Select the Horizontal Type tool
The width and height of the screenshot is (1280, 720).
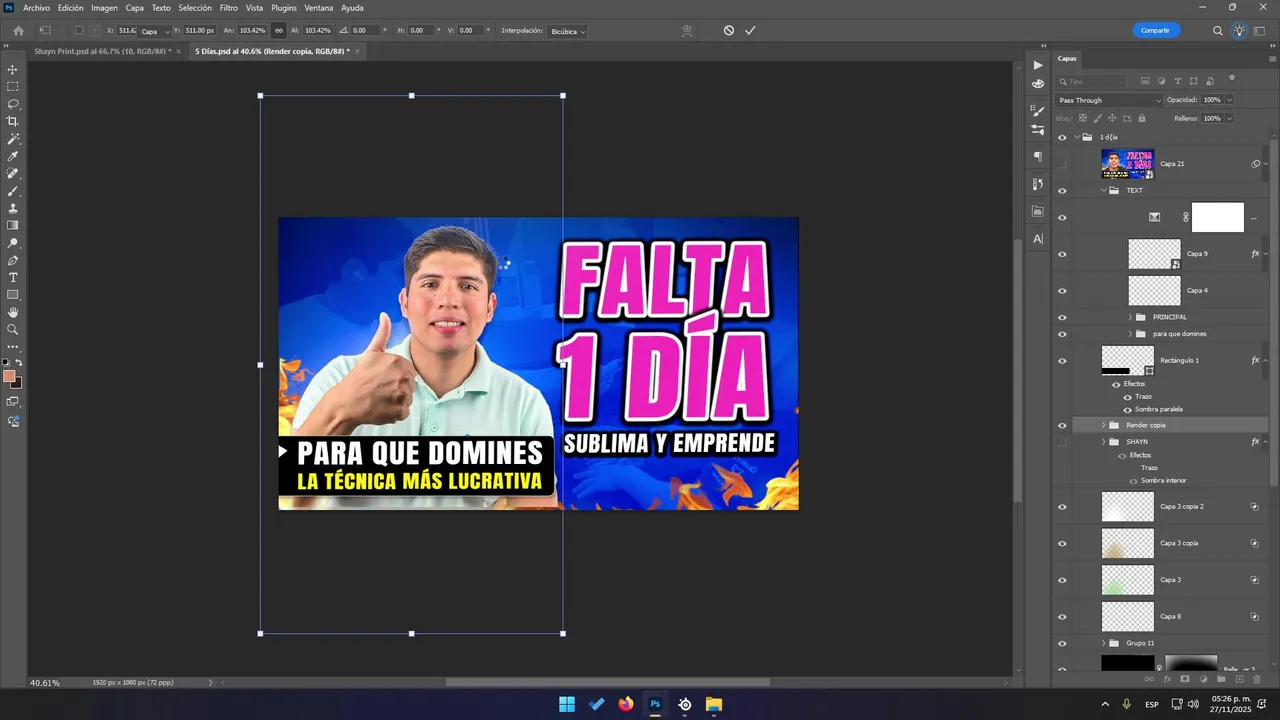[x=13, y=277]
